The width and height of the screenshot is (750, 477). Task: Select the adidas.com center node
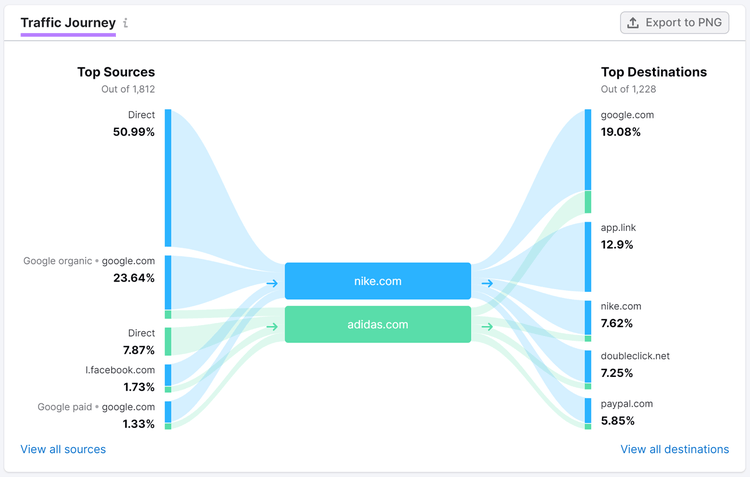[378, 324]
